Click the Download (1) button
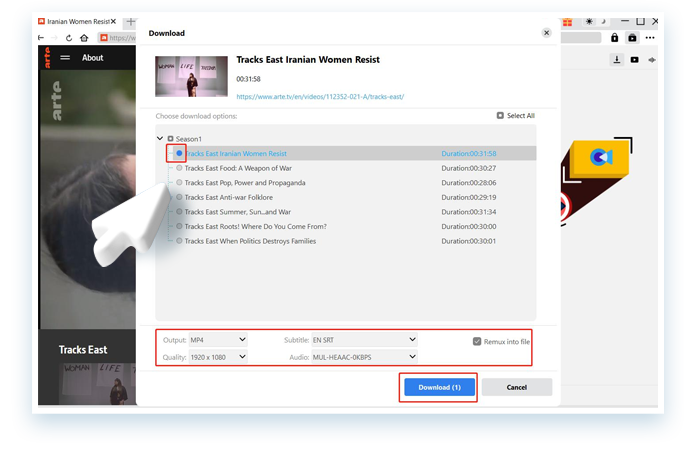The height and width of the screenshot is (449, 684). [x=439, y=387]
